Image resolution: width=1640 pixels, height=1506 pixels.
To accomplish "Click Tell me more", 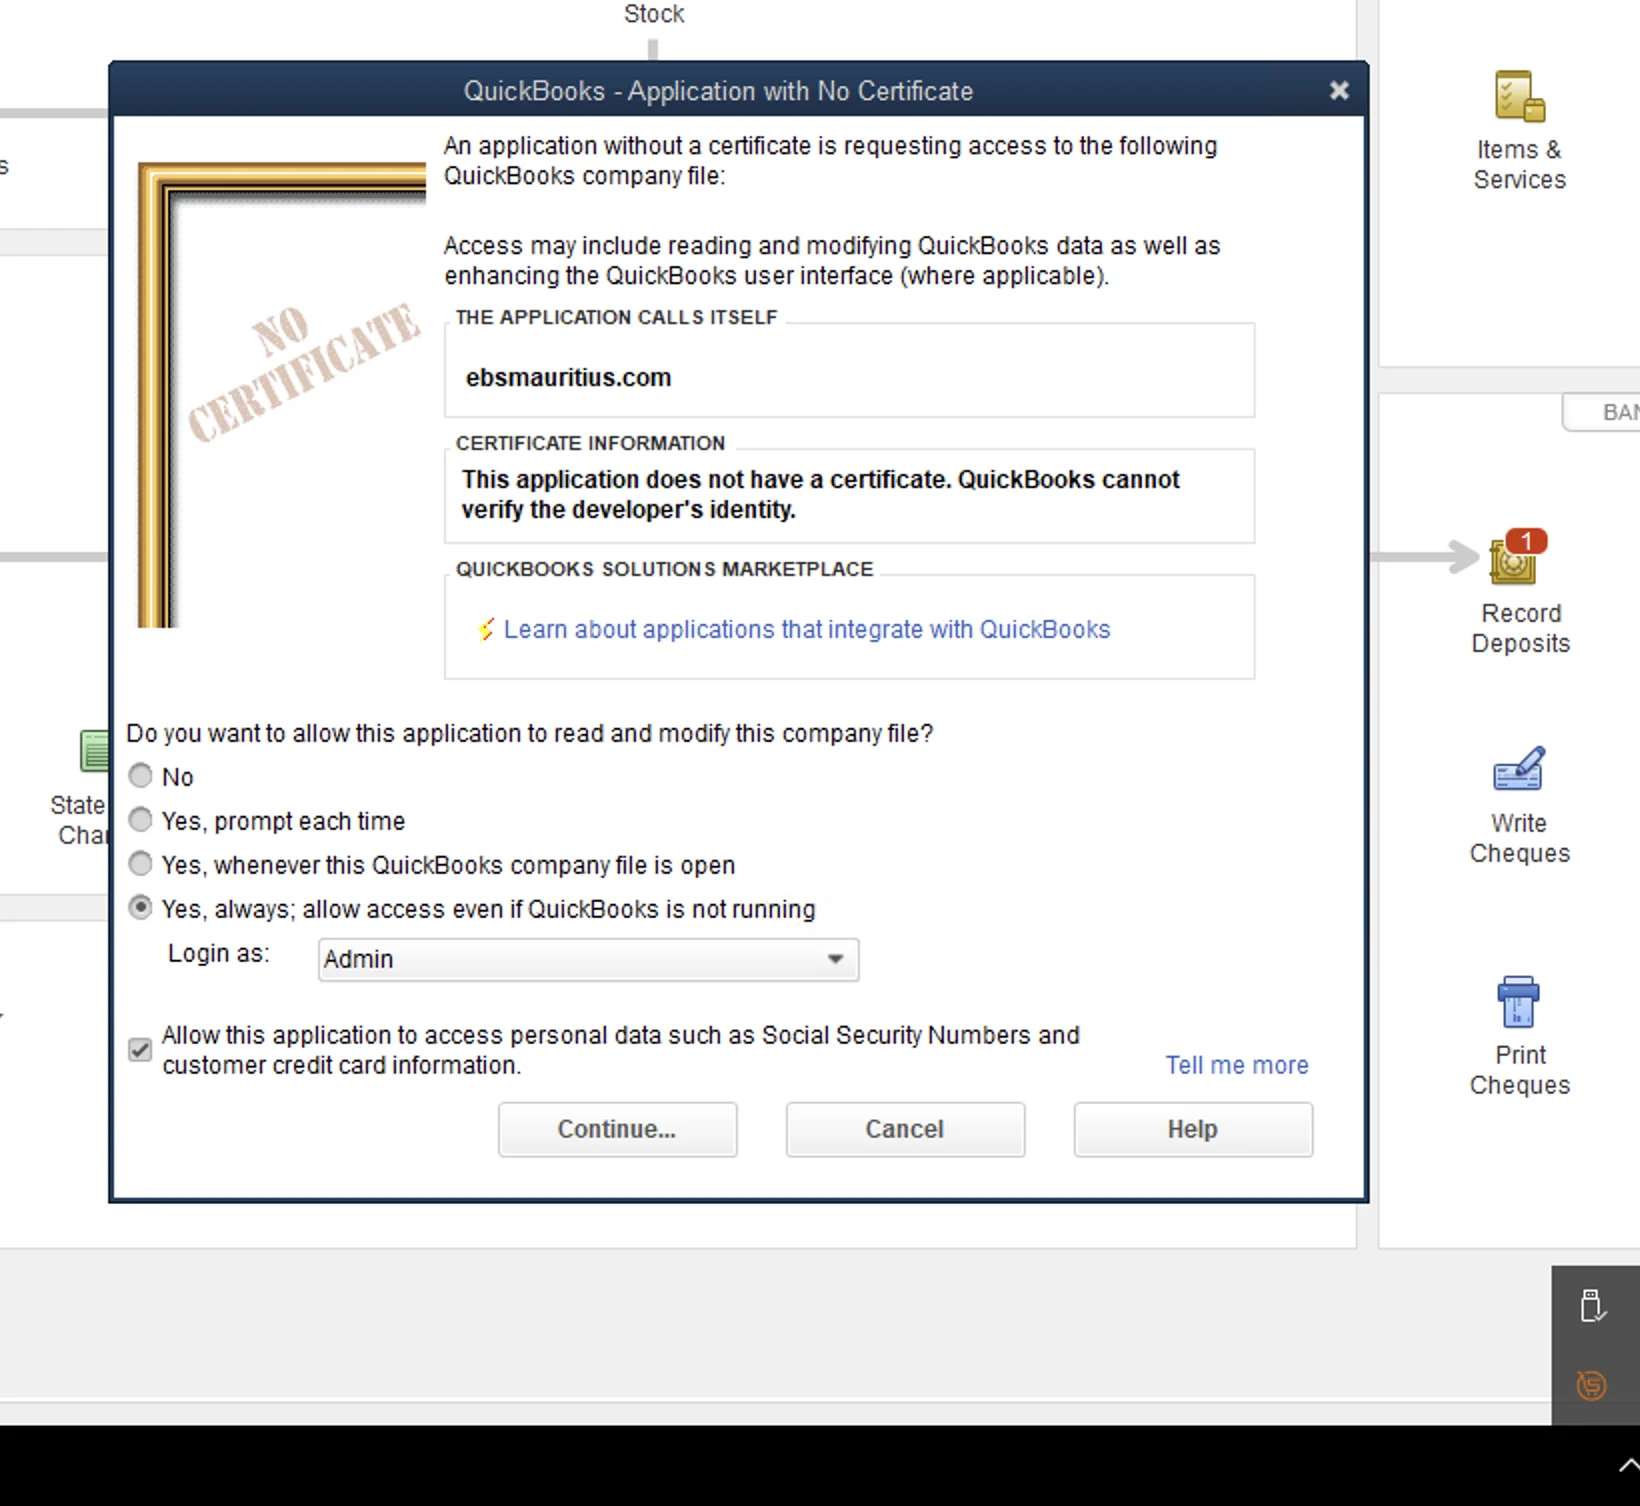I will coord(1236,1065).
